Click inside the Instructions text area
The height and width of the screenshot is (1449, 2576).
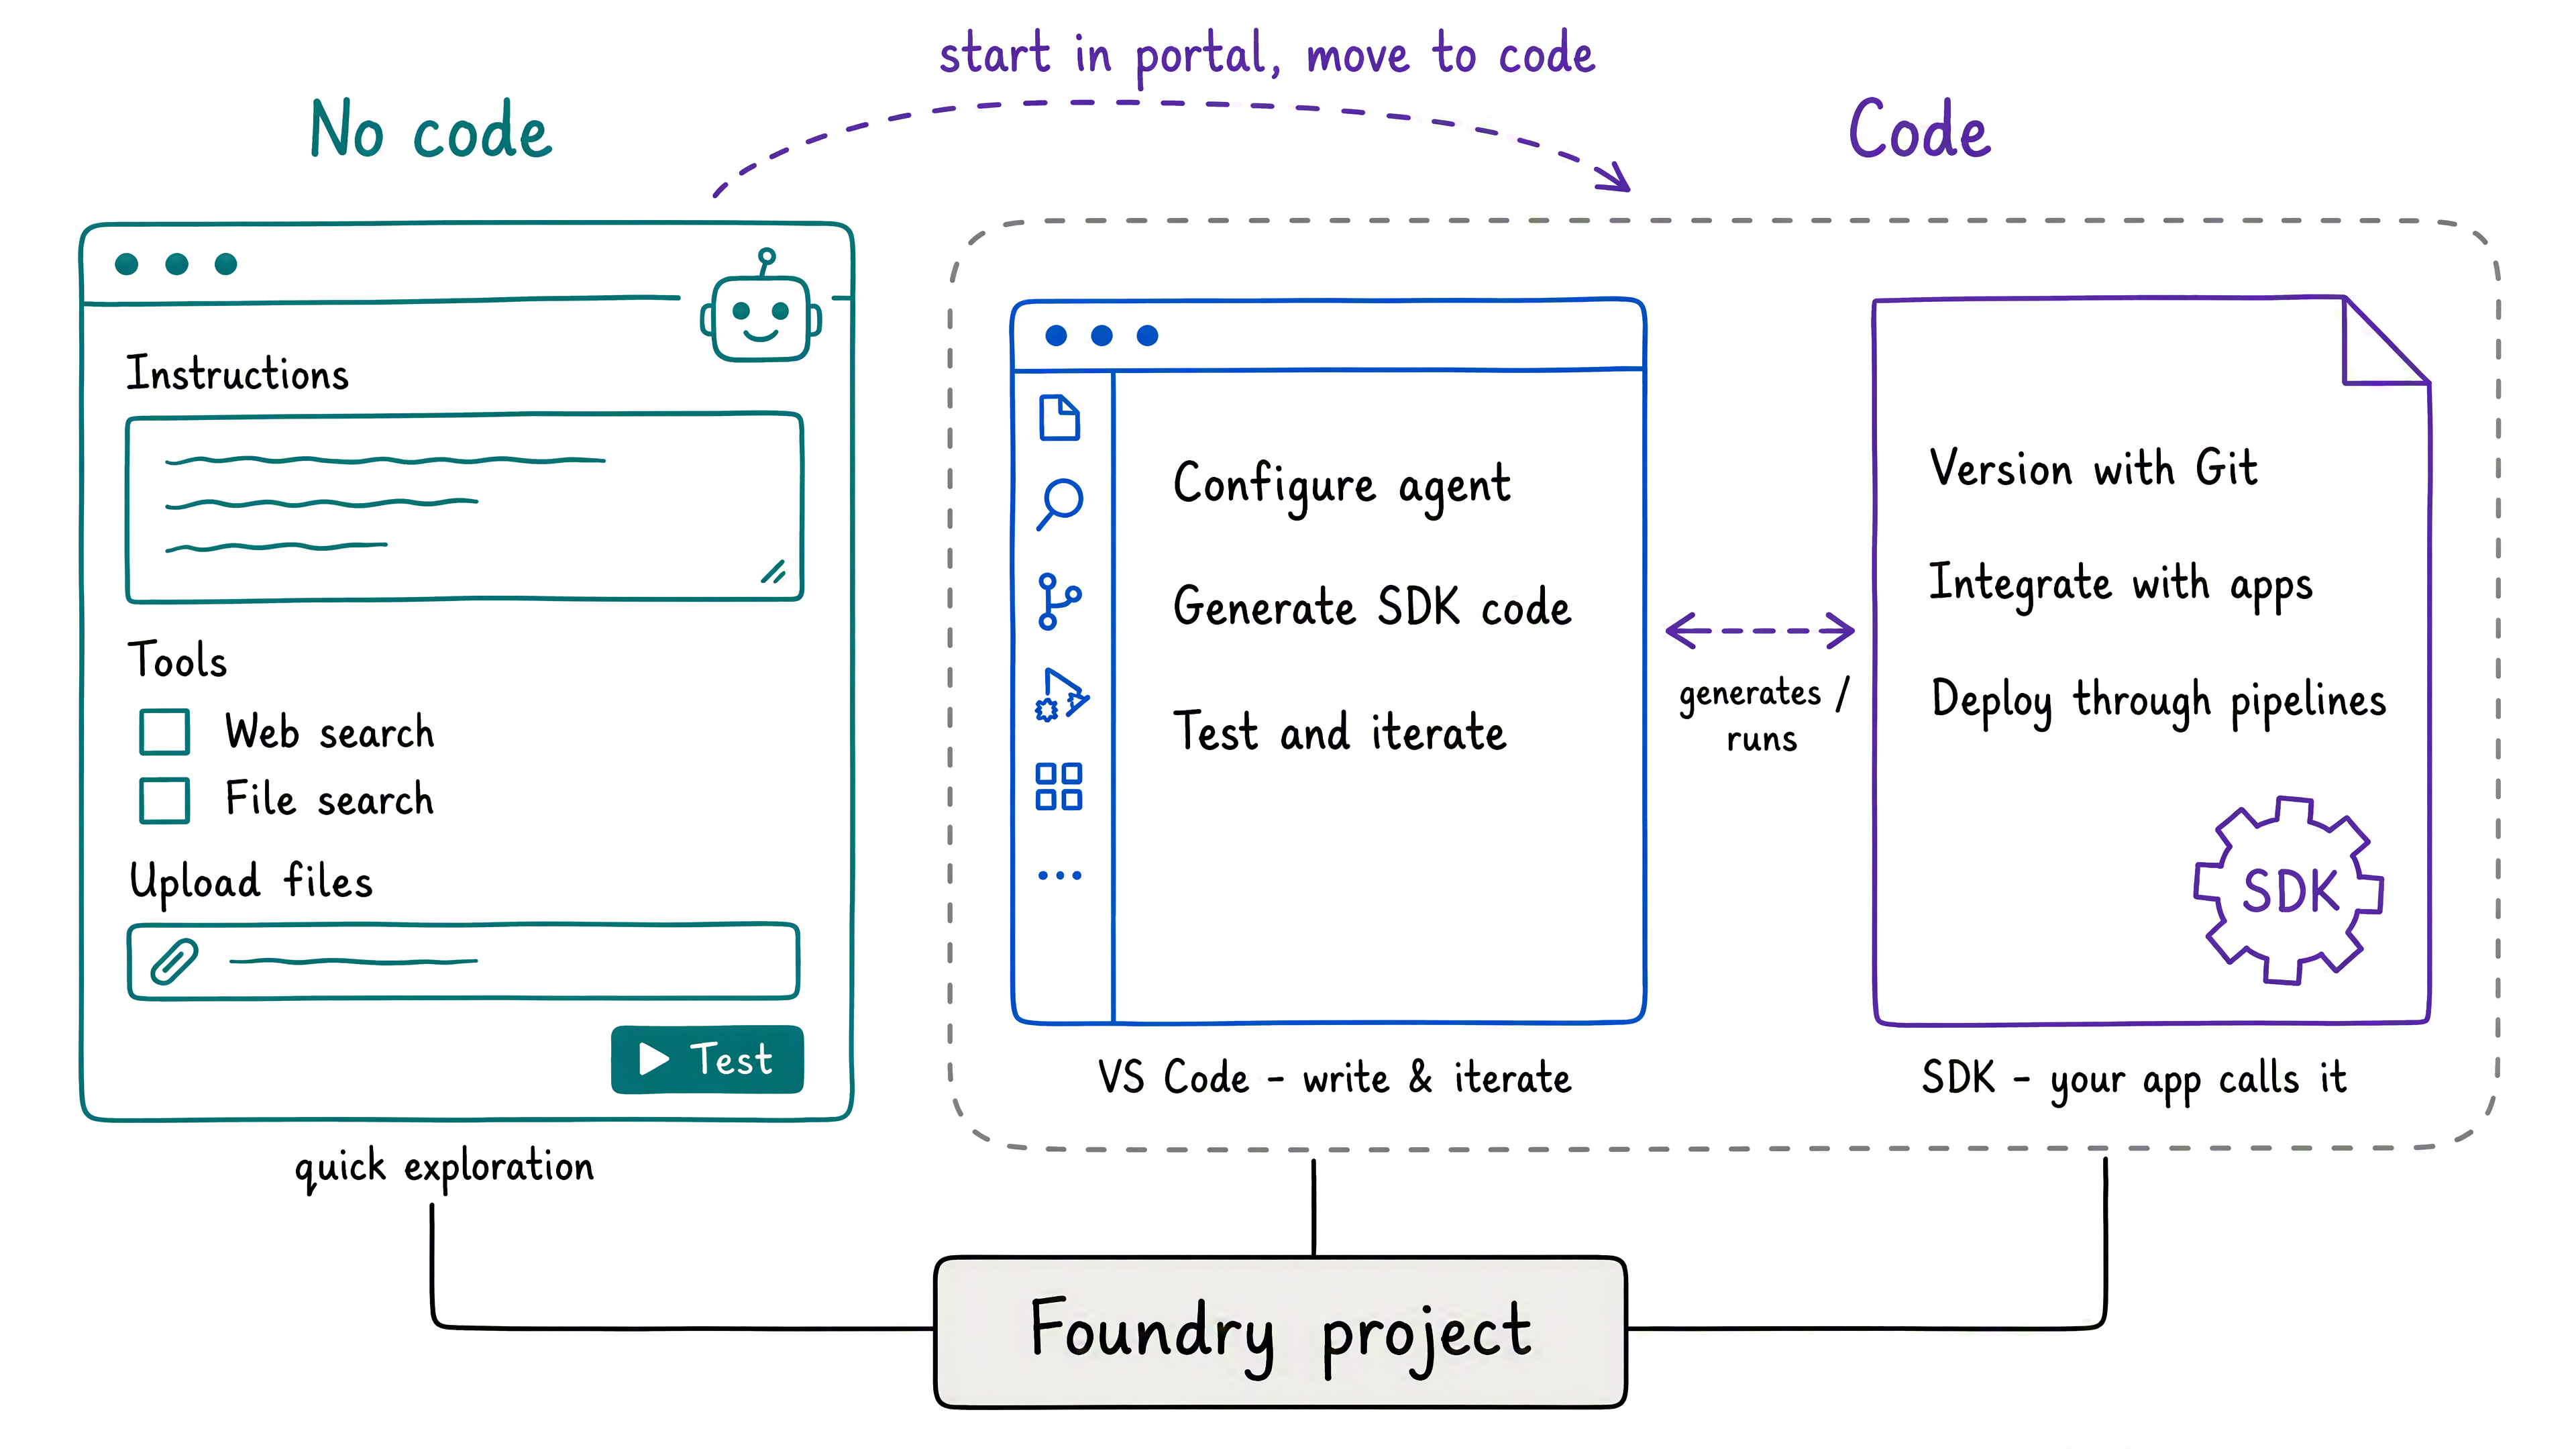coord(465,508)
